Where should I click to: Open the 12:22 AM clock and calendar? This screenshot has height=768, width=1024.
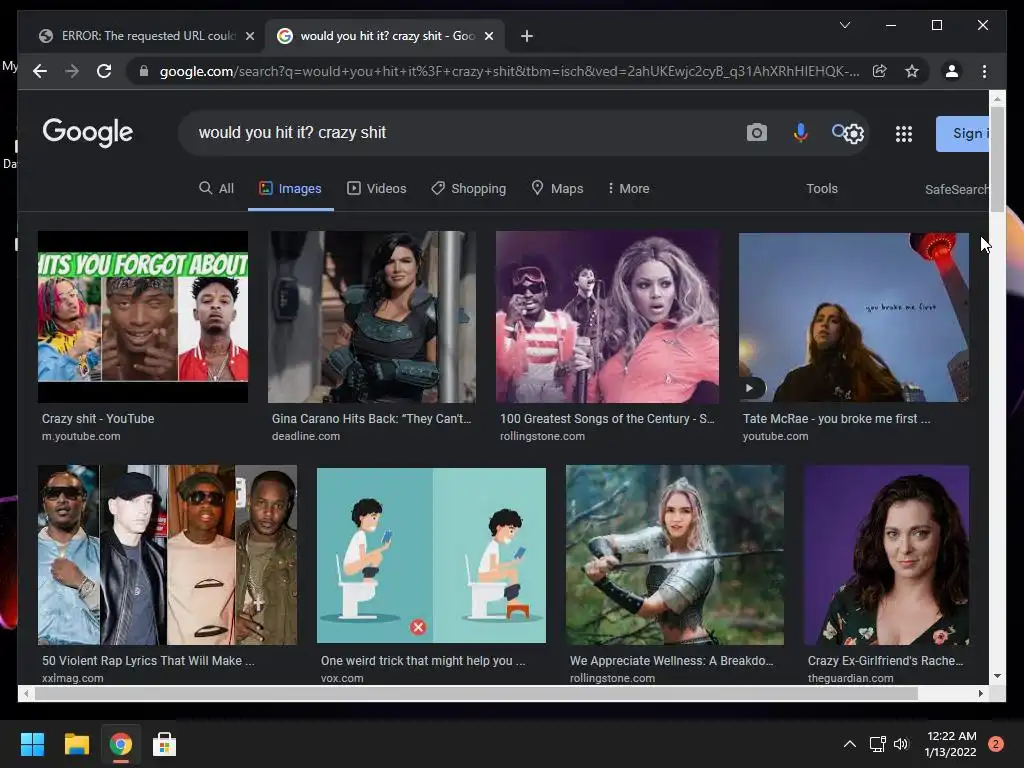pyautogui.click(x=951, y=744)
